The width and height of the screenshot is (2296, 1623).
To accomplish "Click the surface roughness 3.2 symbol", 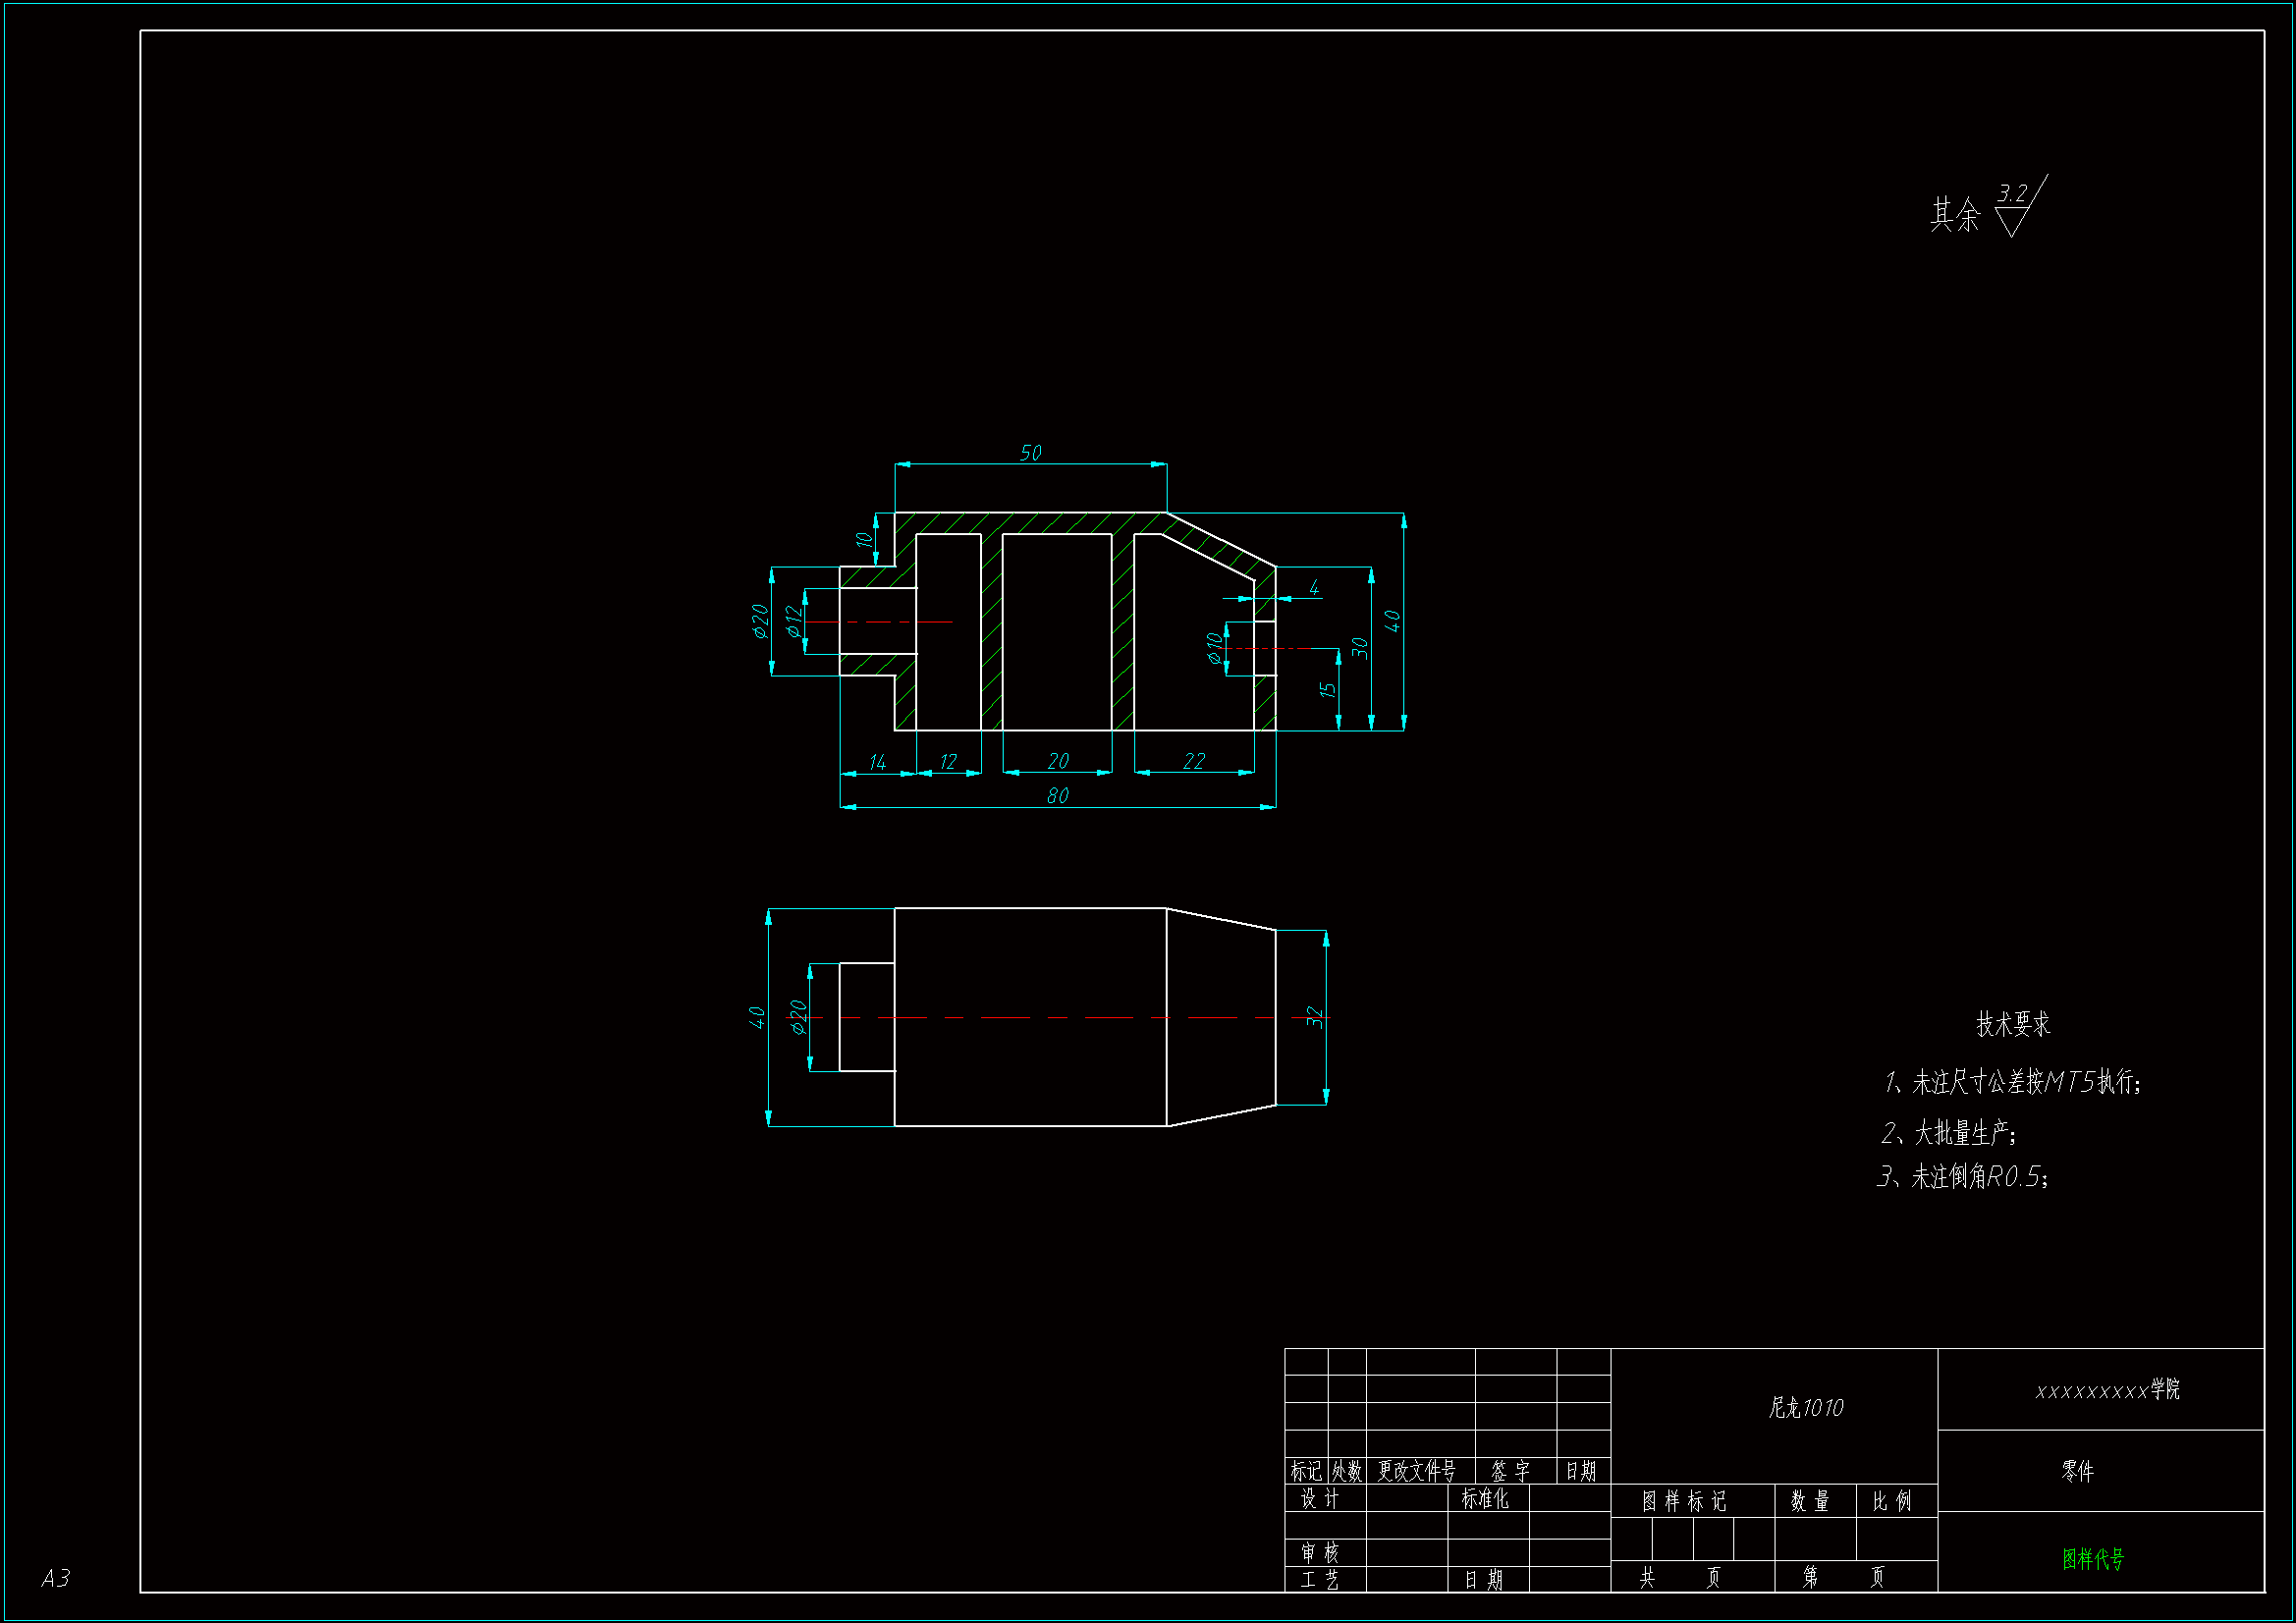I will [x=2015, y=206].
